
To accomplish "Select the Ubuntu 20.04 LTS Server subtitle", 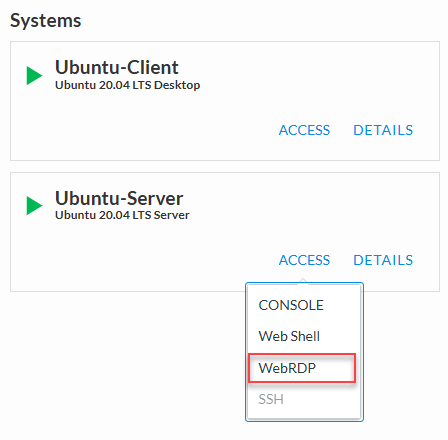I will [122, 215].
